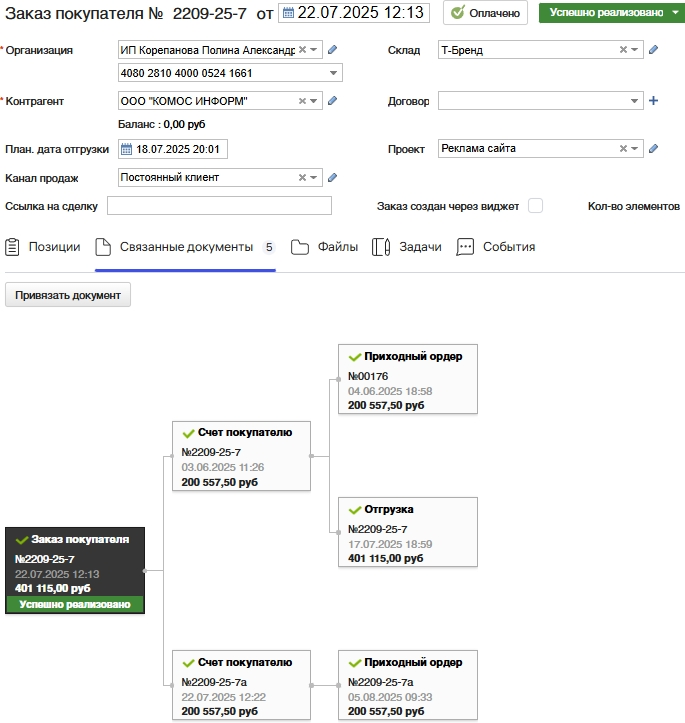Click the edit pencil for Канал продаж
The width and height of the screenshot is (685, 723).
tap(333, 178)
